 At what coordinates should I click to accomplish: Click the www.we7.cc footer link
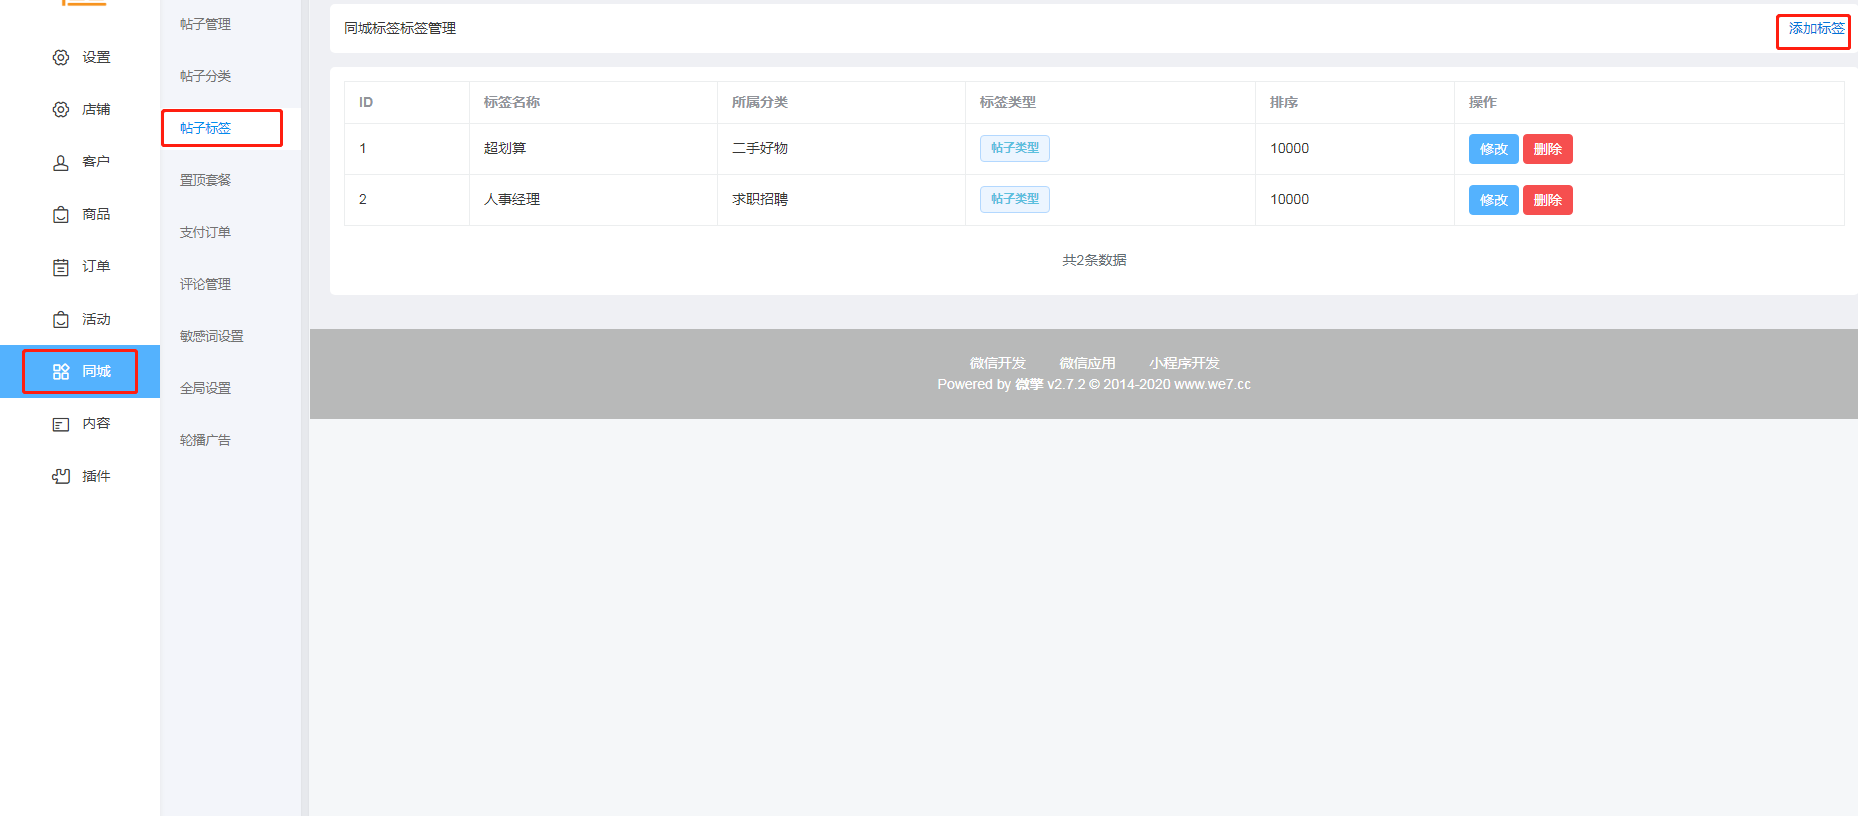click(x=1212, y=384)
